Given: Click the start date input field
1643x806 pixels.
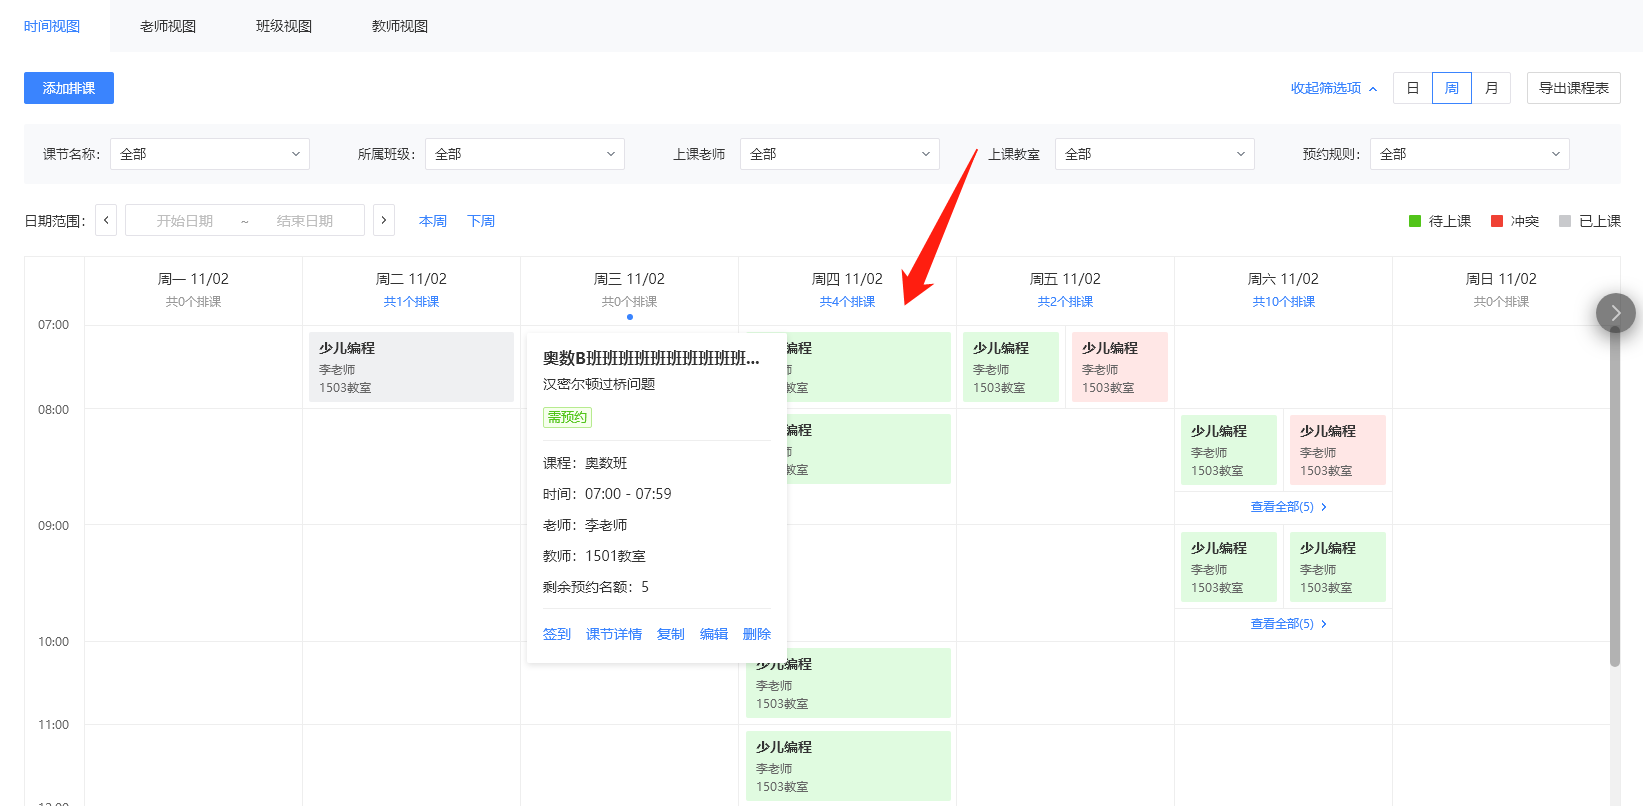Looking at the screenshot, I should point(185,221).
